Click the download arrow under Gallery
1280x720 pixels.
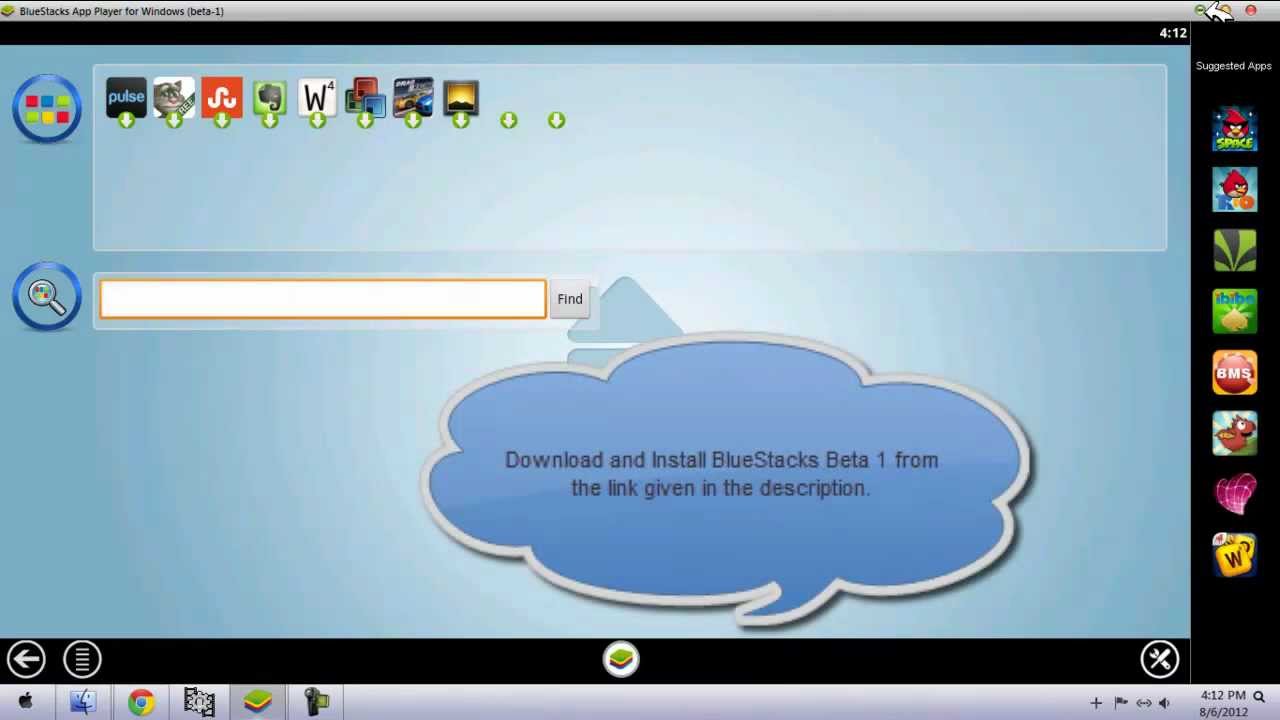point(461,120)
